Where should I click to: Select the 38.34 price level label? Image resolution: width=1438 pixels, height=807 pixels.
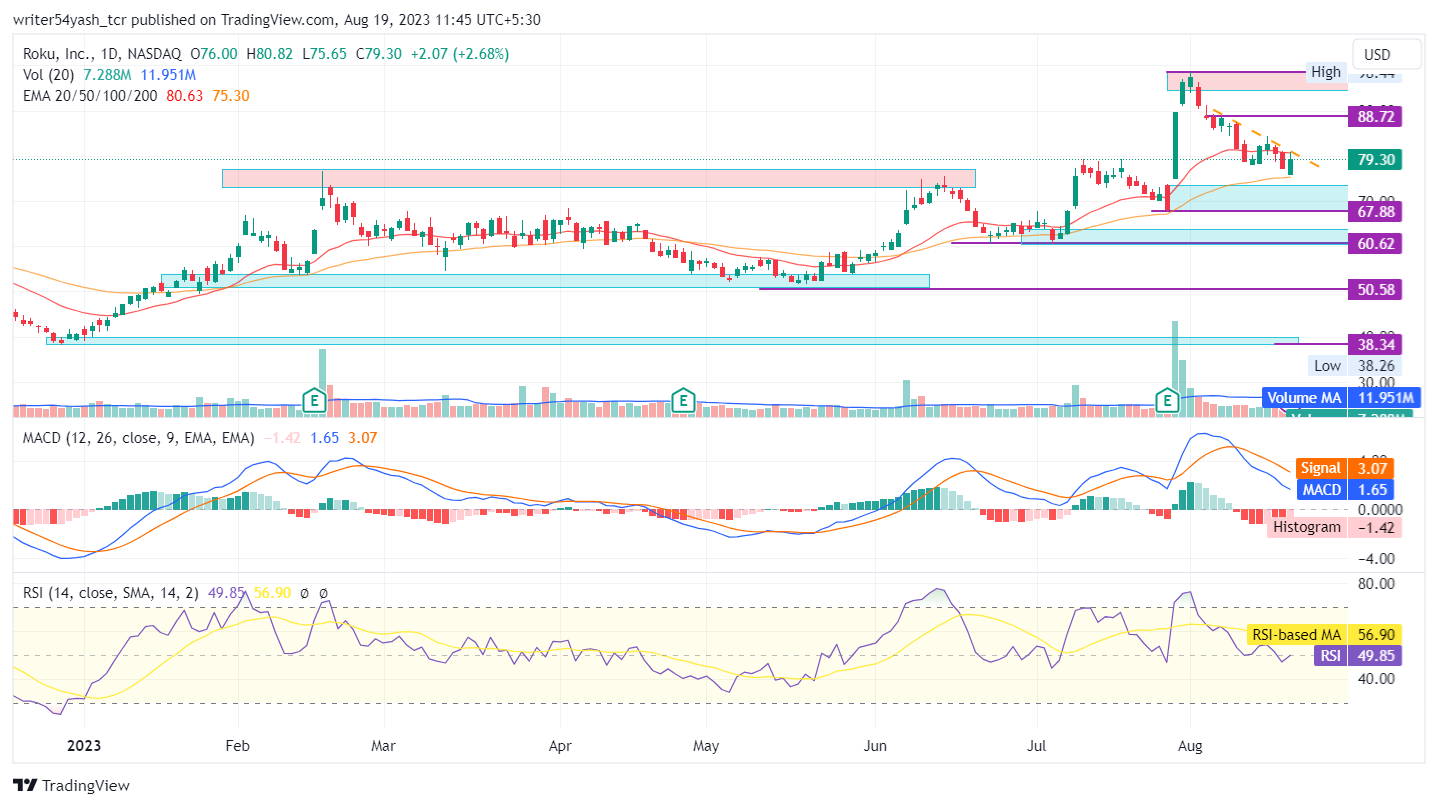[1375, 344]
